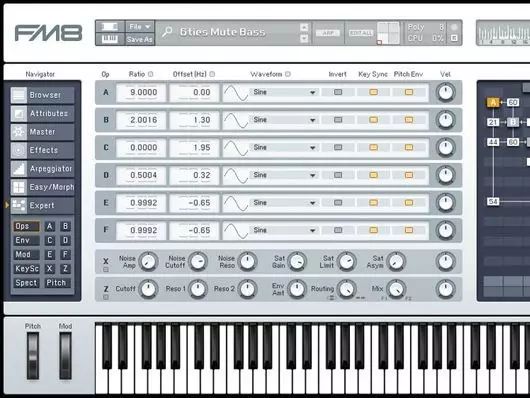Click the Save As button
530x398 pixels.
(140, 40)
